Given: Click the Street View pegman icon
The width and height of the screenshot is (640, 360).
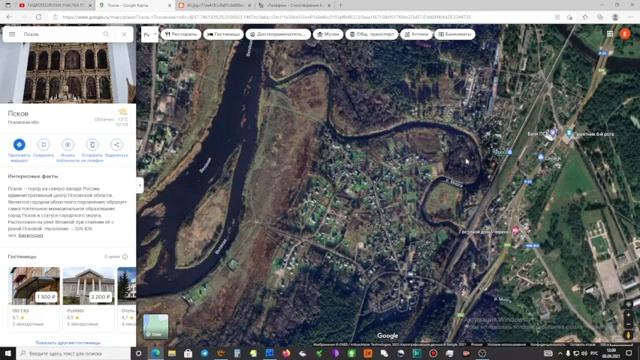Looking at the screenshot, I should click(629, 335).
